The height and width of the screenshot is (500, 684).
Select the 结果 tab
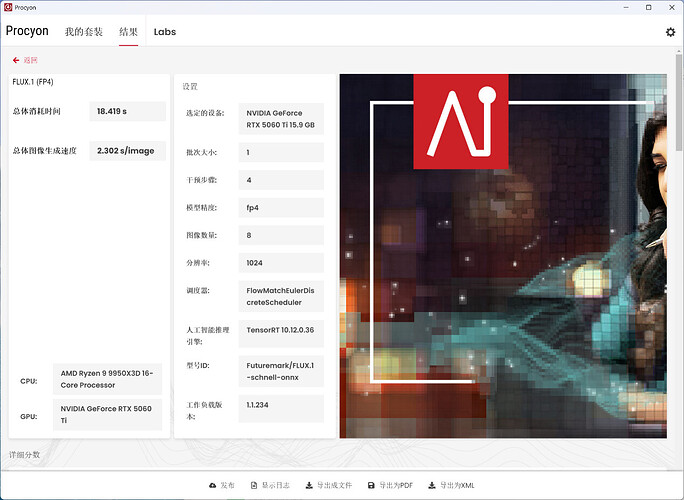coord(128,32)
